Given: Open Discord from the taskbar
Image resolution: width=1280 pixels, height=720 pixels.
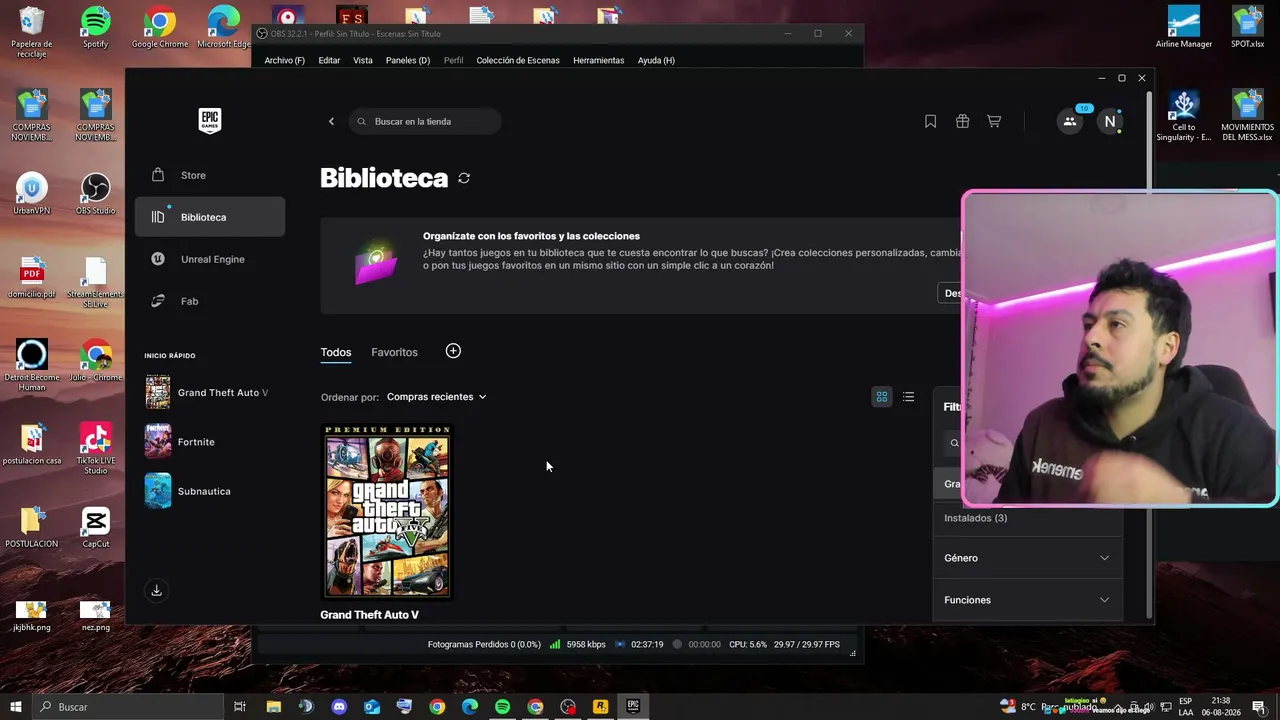Looking at the screenshot, I should (339, 707).
